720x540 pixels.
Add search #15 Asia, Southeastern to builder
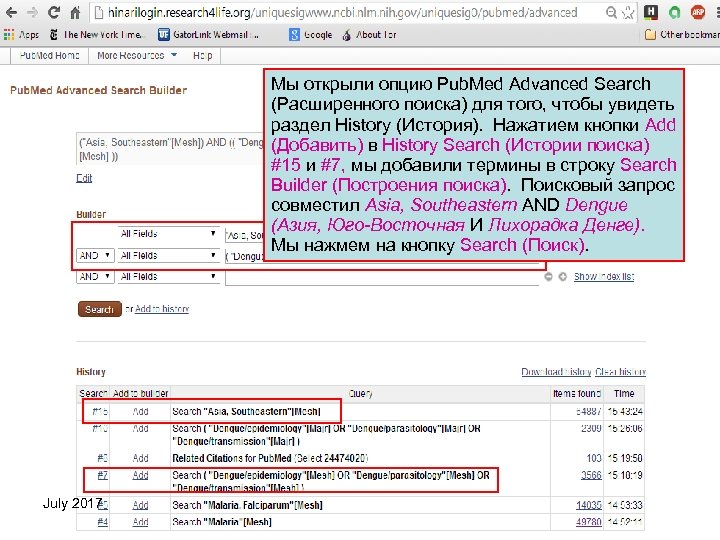tap(140, 411)
